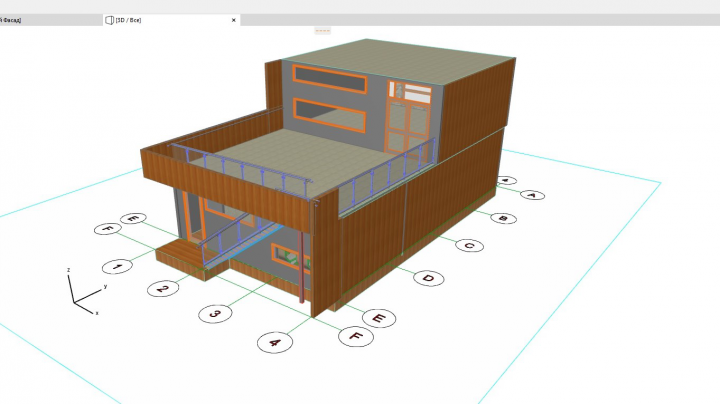Select grid axis marker B
The height and width of the screenshot is (404, 720).
(503, 218)
